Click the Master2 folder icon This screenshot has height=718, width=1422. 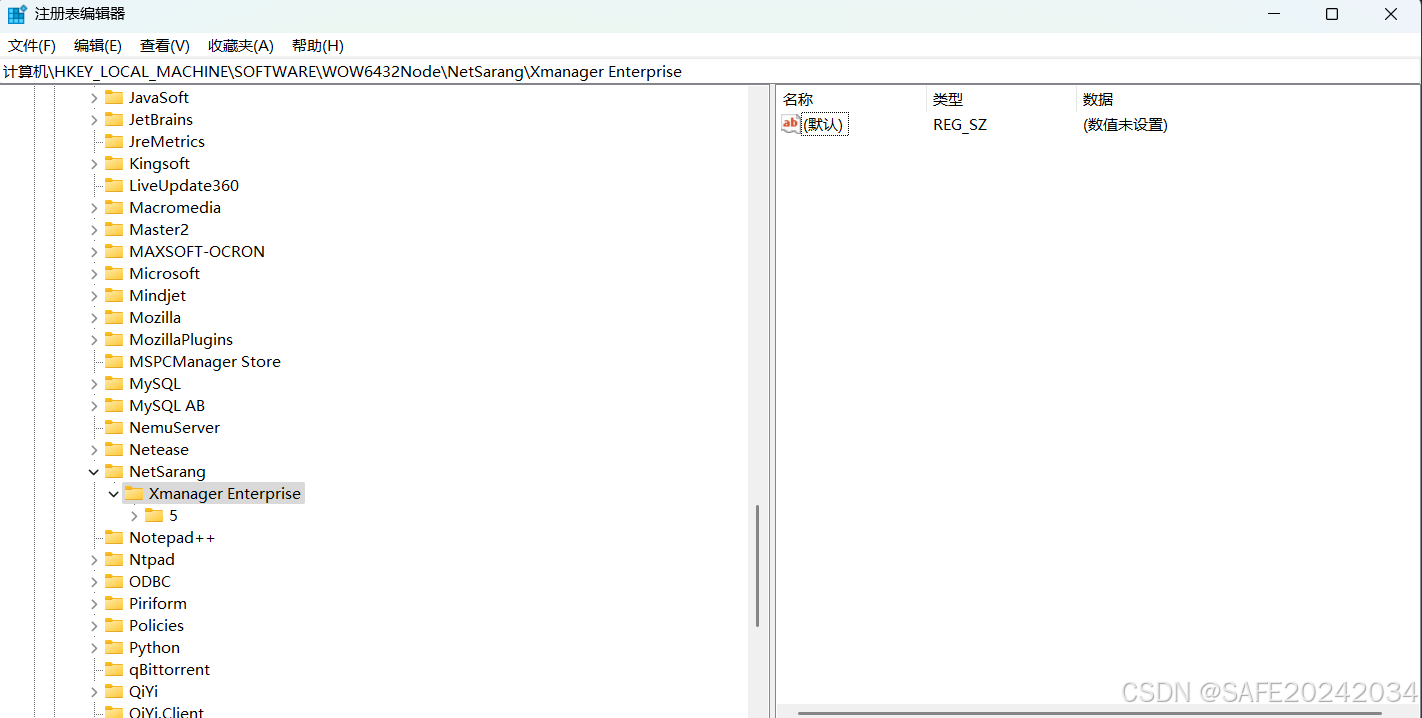(114, 229)
